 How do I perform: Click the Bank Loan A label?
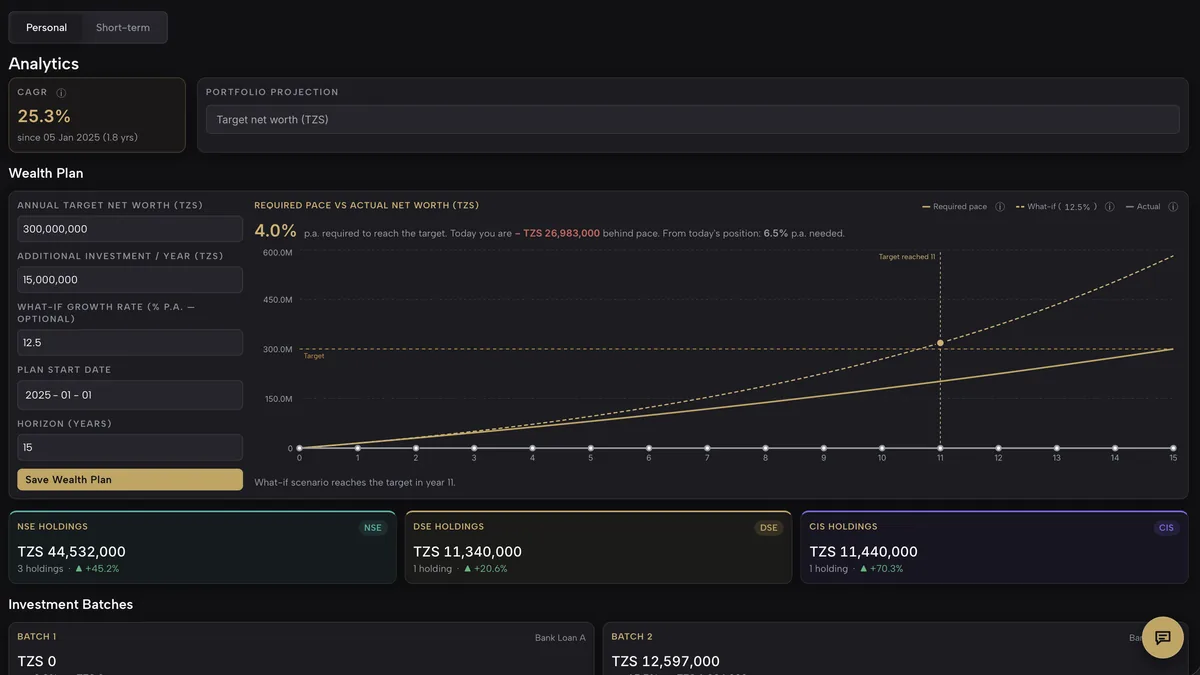tap(560, 637)
